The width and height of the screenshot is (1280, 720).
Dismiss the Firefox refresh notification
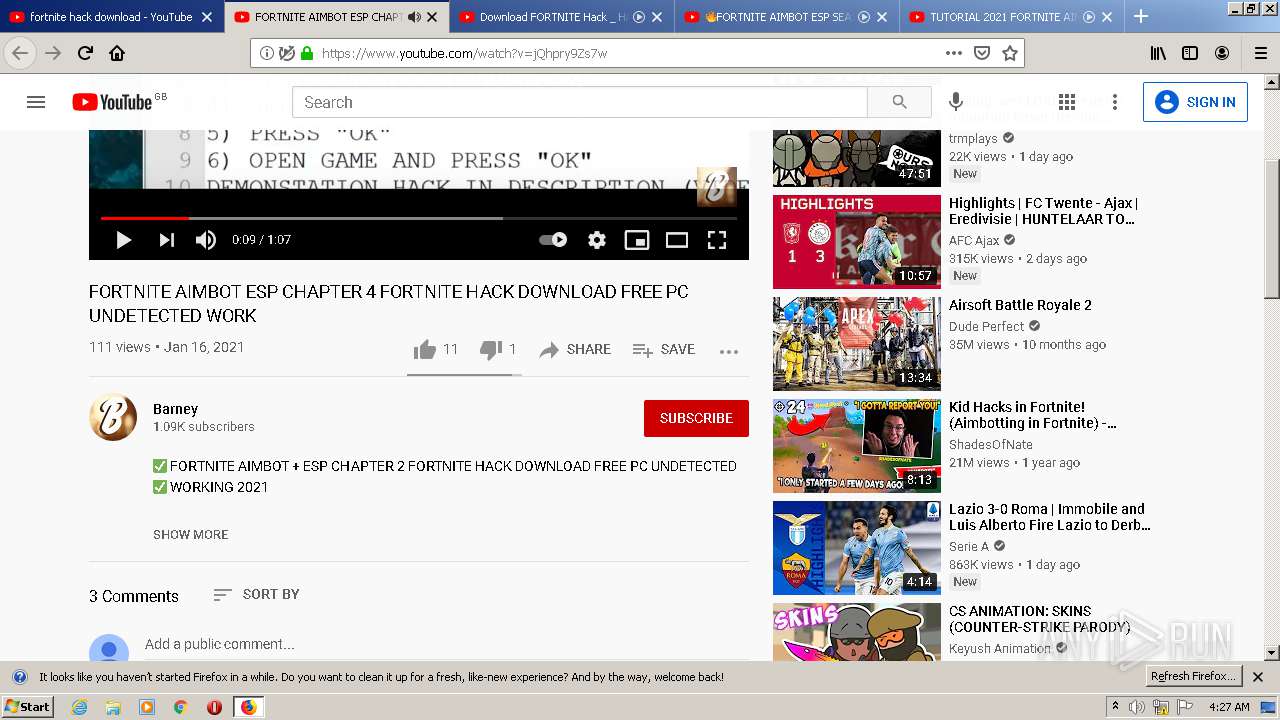point(1258,677)
